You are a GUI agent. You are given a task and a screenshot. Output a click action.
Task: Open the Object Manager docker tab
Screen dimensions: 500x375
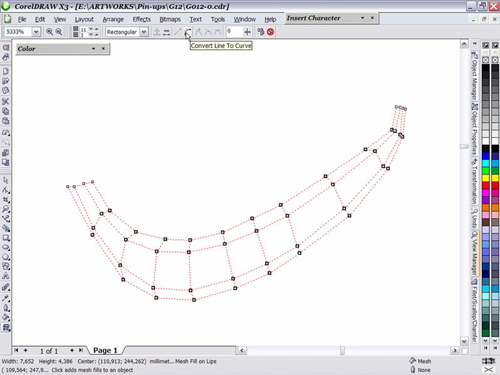(x=474, y=76)
